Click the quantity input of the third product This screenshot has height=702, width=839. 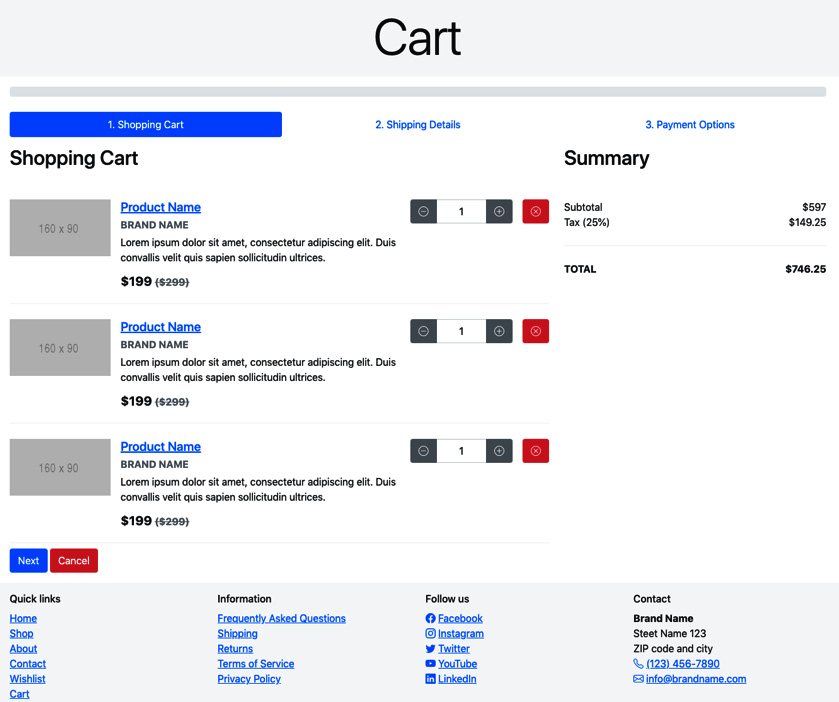(x=461, y=451)
